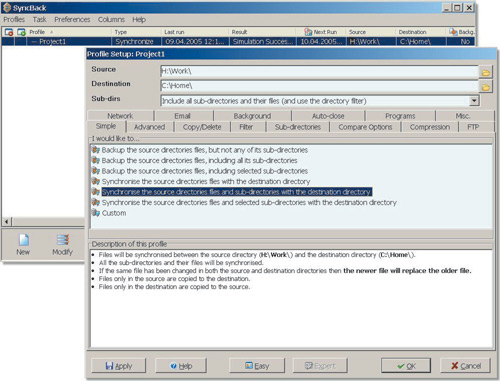Switch to the Compare Options tab
This screenshot has width=500, height=381.
click(x=365, y=127)
